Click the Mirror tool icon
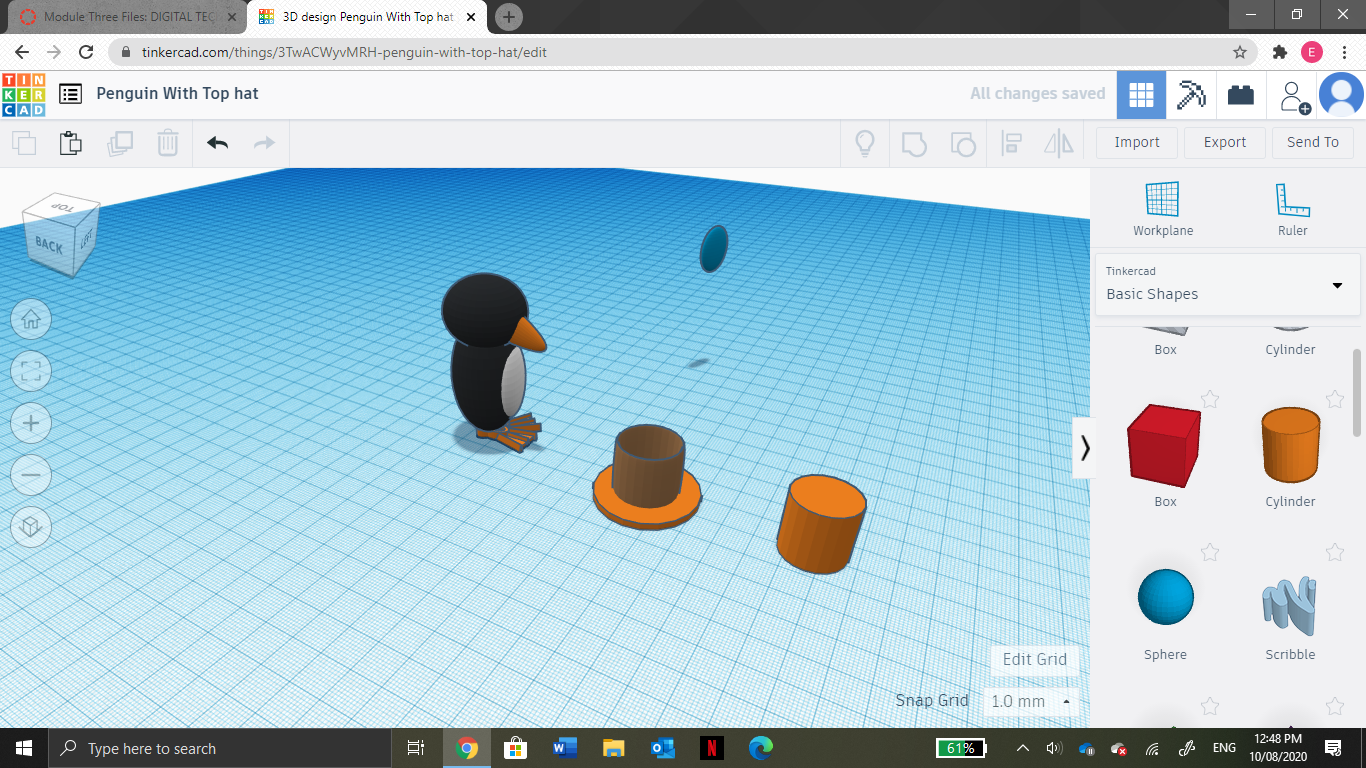The width and height of the screenshot is (1366, 768). pos(1059,143)
